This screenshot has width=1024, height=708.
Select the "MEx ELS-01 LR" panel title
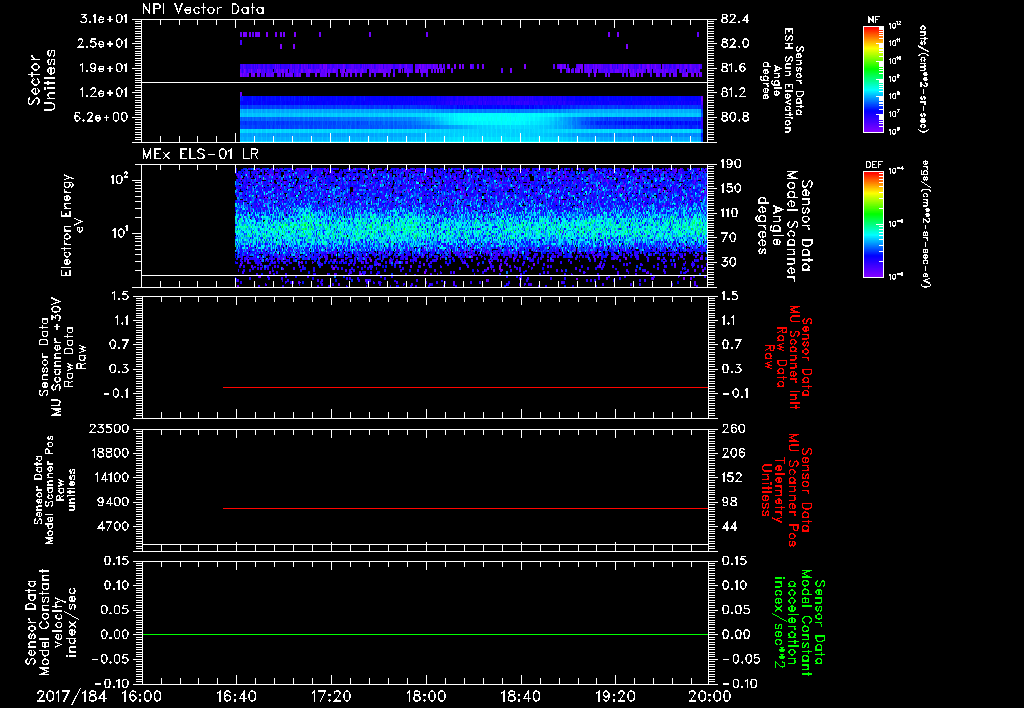200,154
